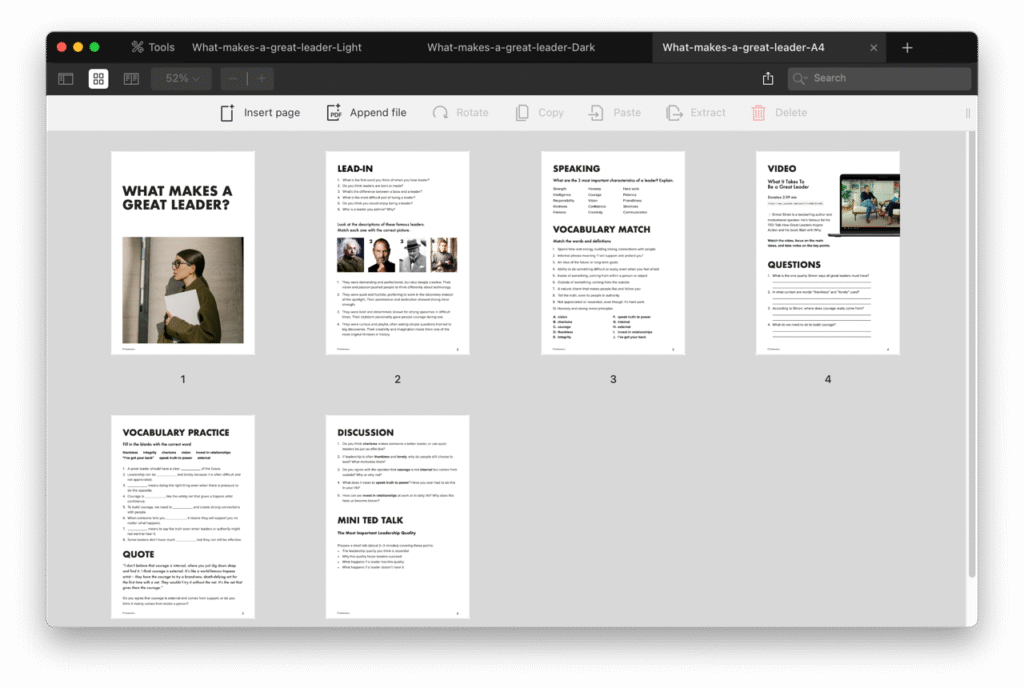Open a new tab with plus icon
Image resolution: width=1024 pixels, height=688 pixels.
click(907, 47)
